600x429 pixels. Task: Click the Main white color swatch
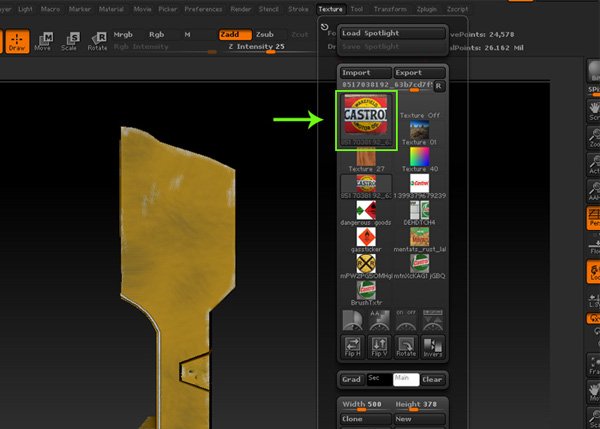point(406,380)
